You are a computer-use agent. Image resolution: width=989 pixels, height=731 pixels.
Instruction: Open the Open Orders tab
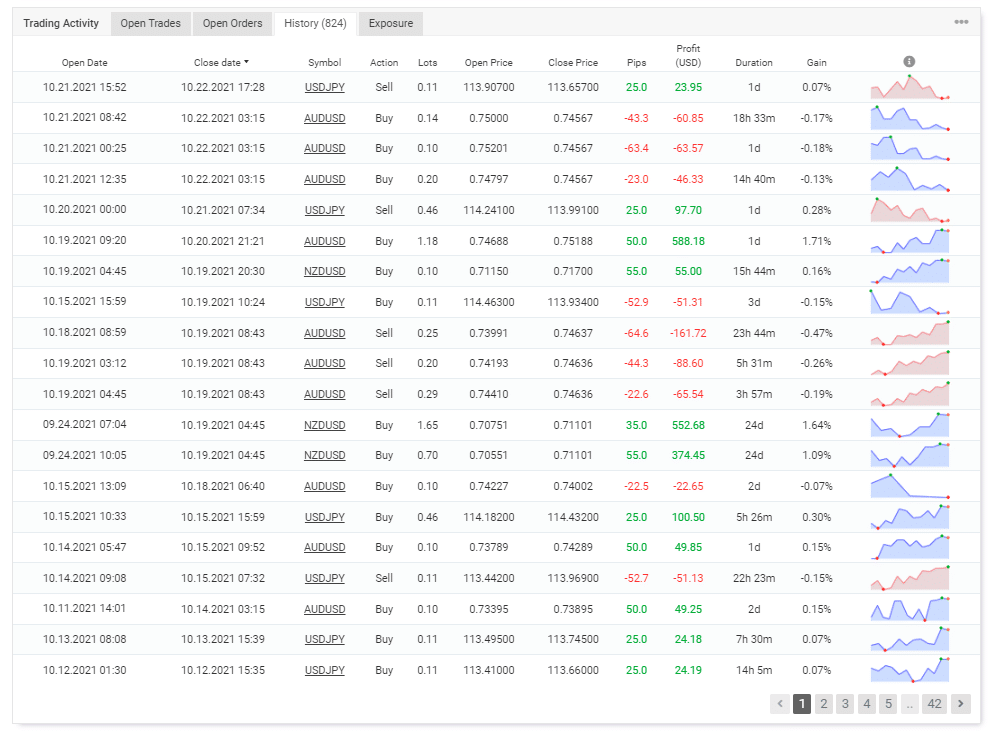point(232,23)
